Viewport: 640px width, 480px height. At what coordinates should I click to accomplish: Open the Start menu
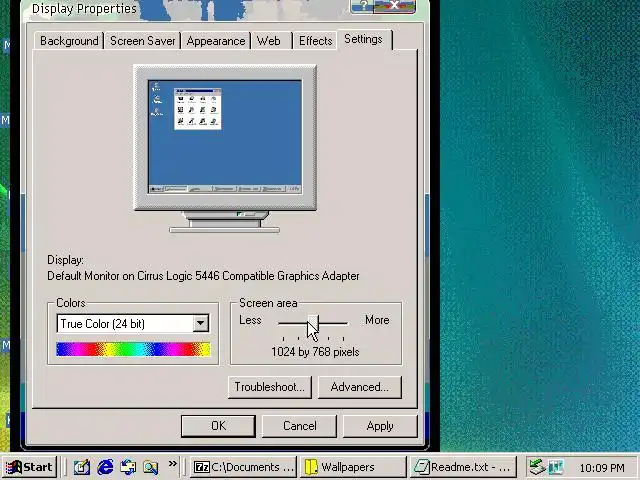point(30,467)
